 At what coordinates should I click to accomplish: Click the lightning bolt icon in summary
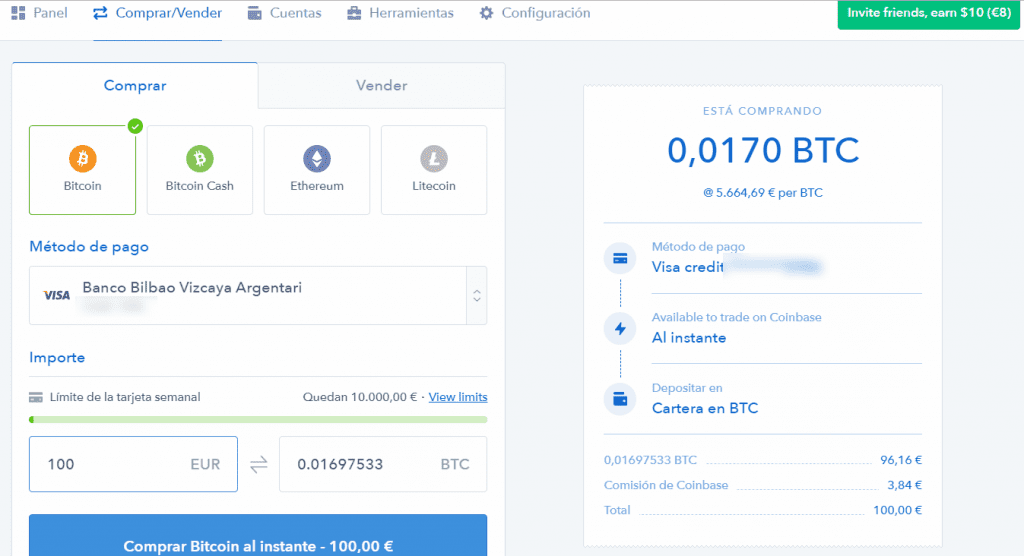(620, 329)
